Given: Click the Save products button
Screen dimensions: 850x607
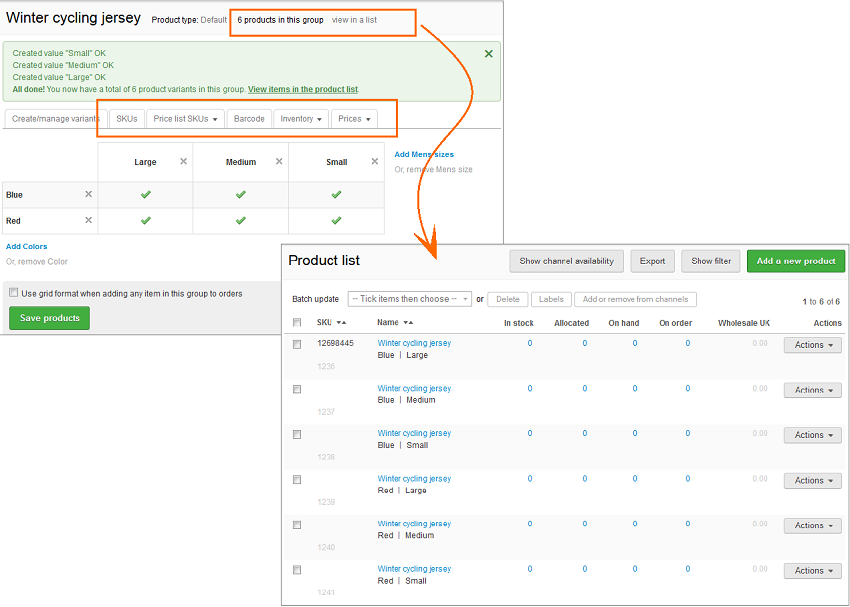Looking at the screenshot, I should coord(50,318).
